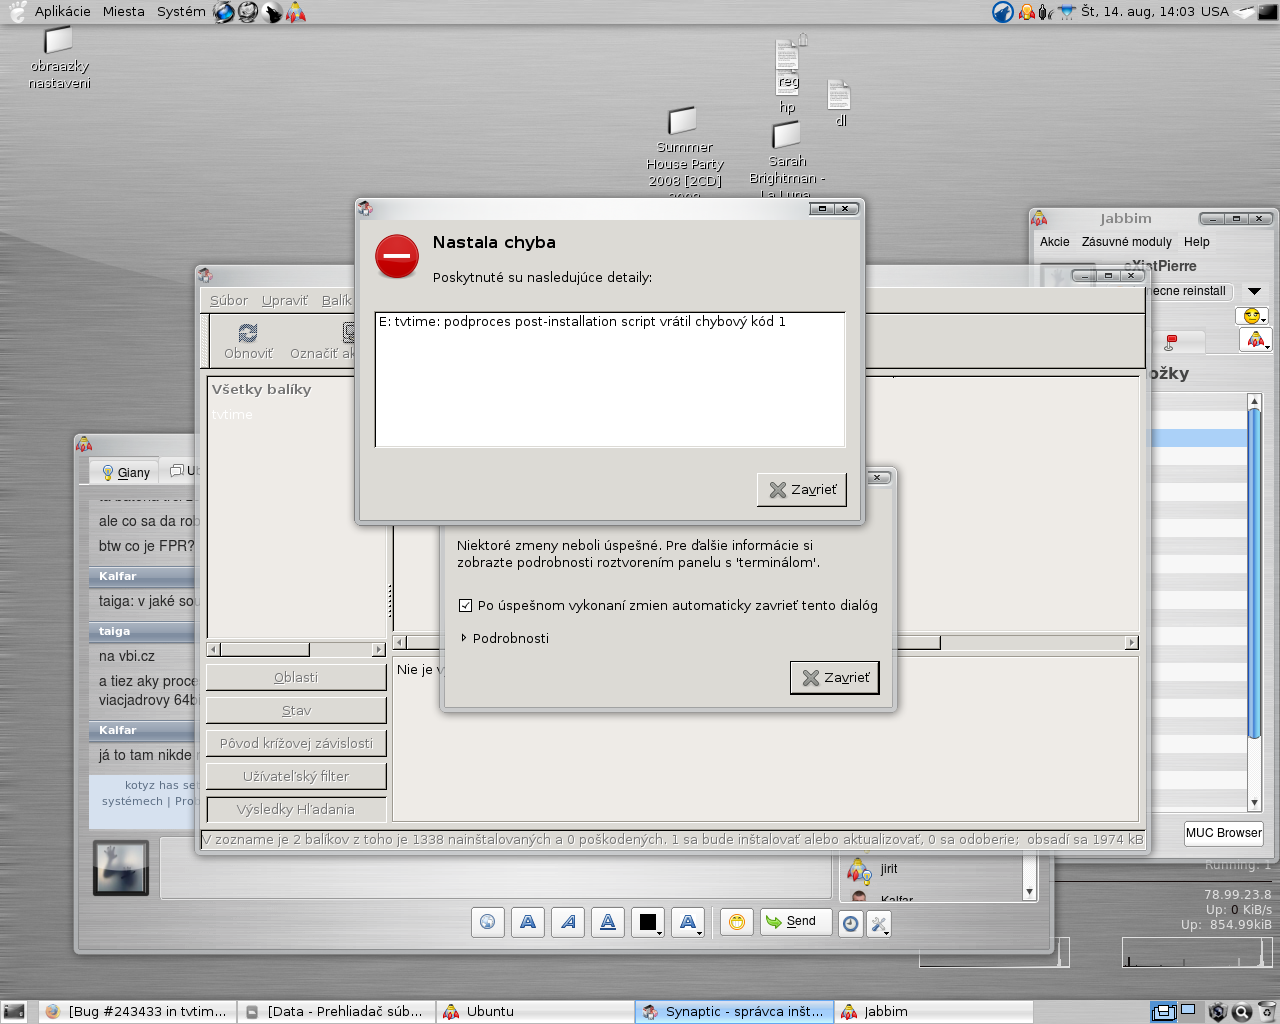The image size is (1280, 1024).
Task: Click the globe icon in chat toolbar
Action: pyautogui.click(x=488, y=922)
